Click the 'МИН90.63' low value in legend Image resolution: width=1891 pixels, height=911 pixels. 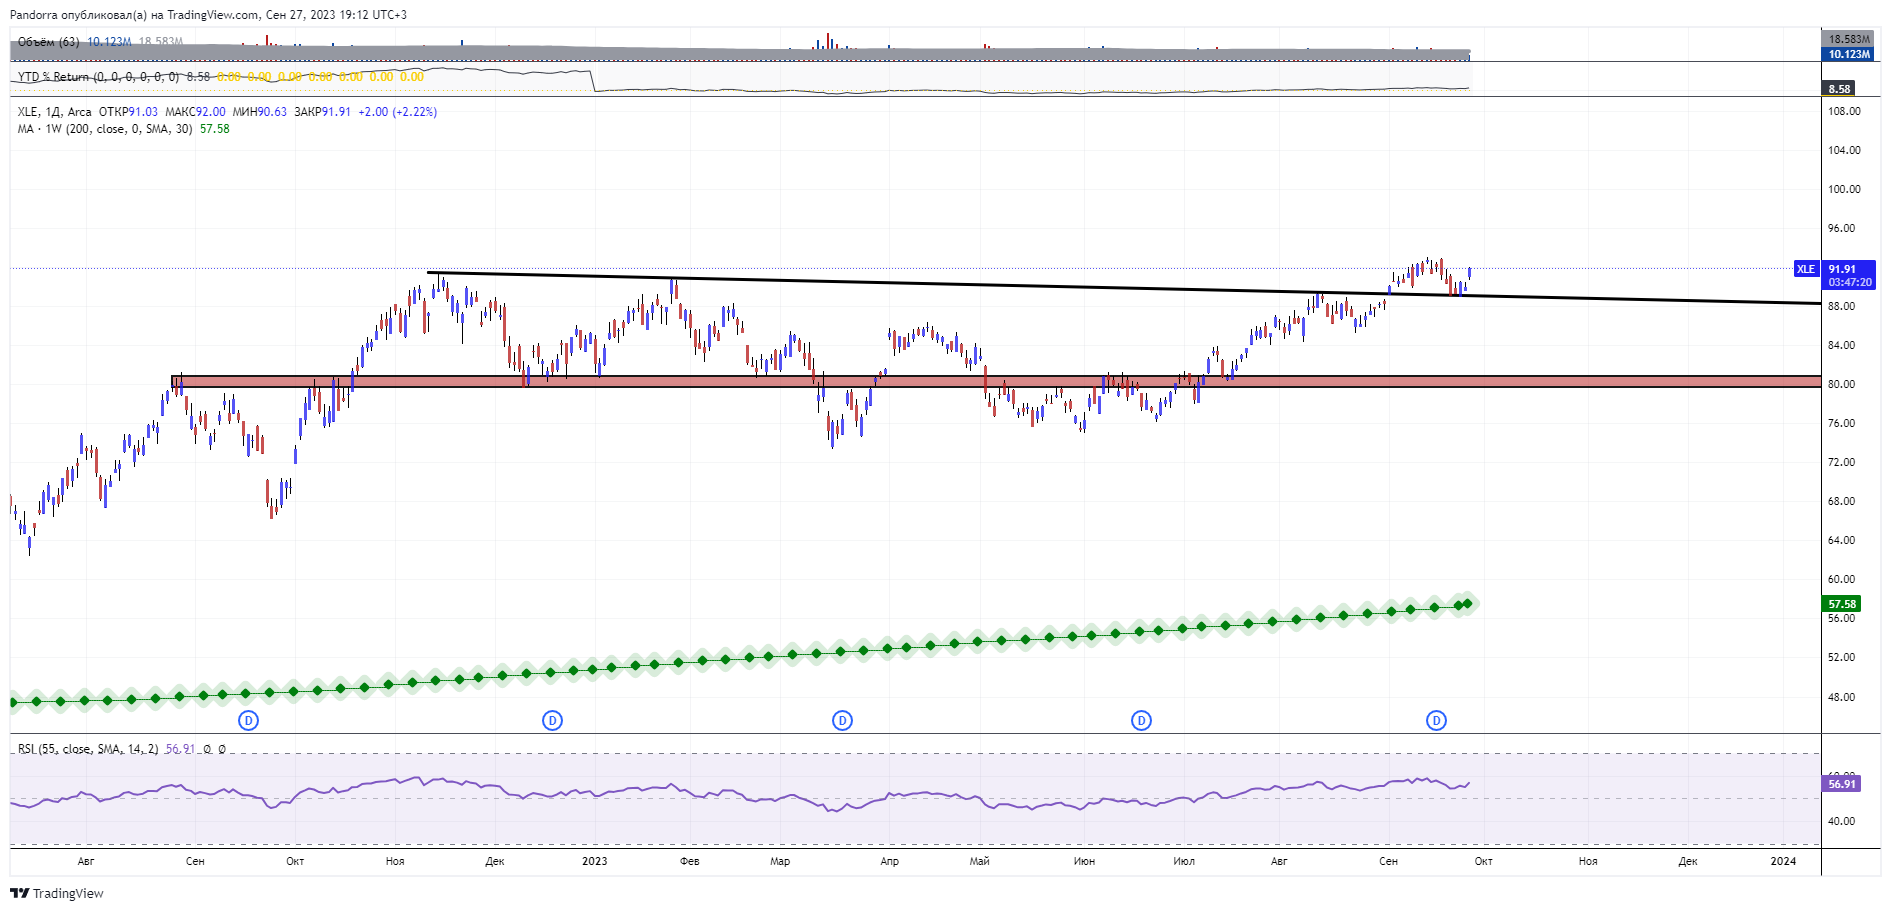pos(260,112)
